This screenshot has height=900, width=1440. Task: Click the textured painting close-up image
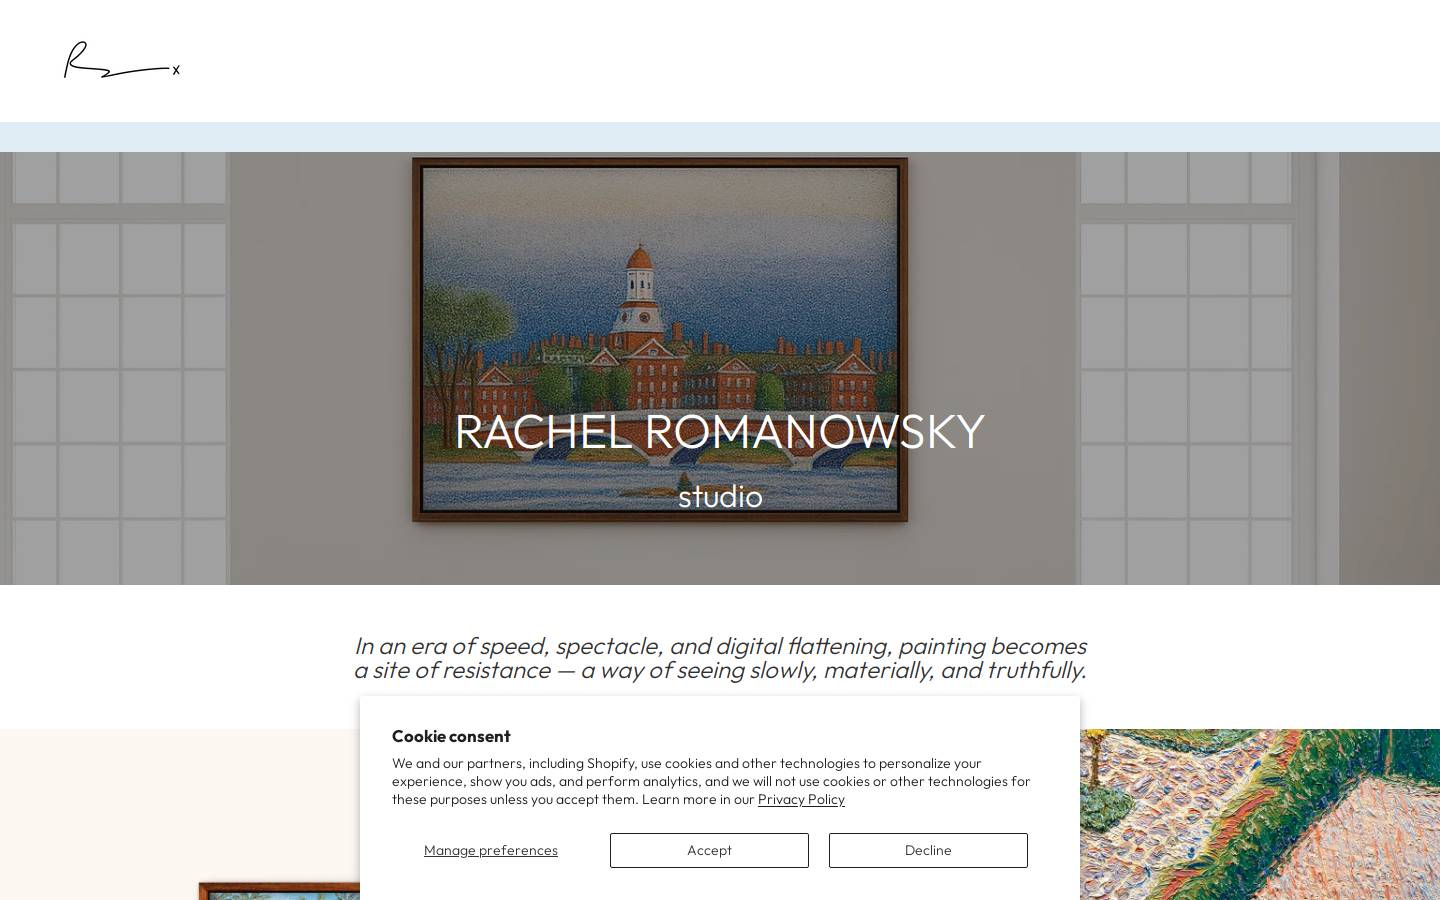click(1260, 814)
